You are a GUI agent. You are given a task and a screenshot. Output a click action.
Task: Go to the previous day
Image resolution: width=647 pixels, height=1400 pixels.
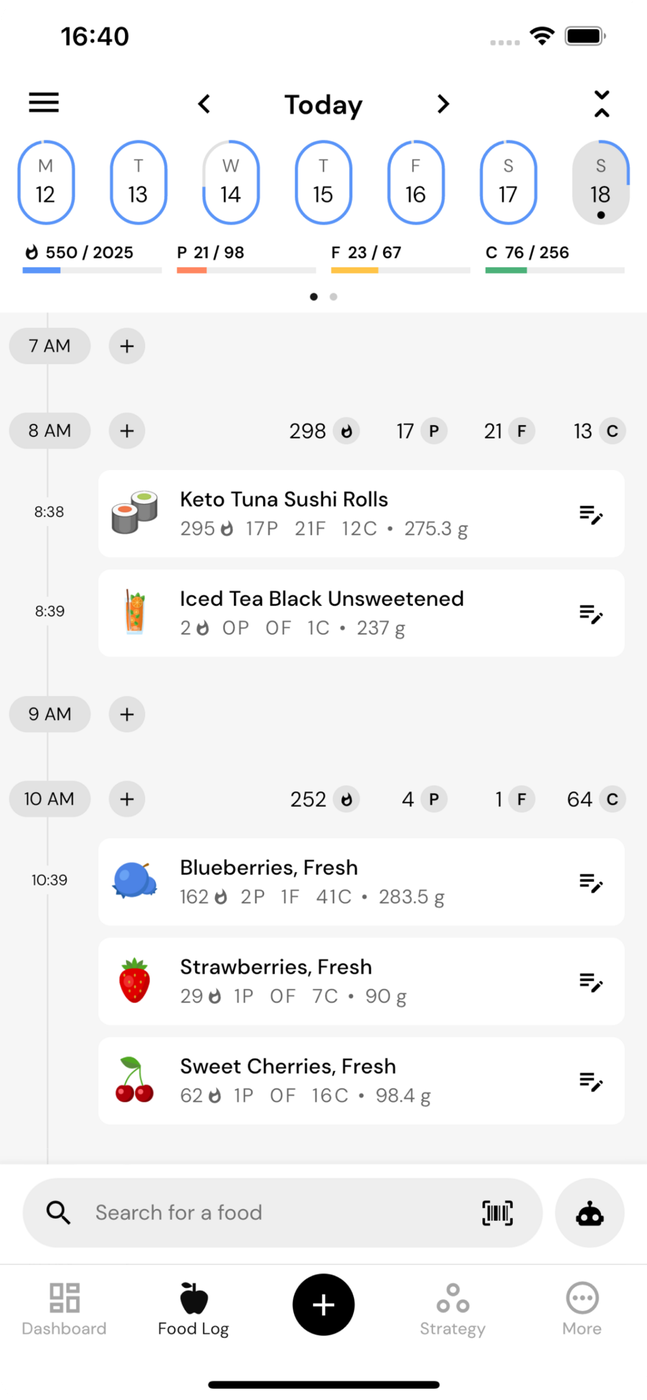click(204, 104)
